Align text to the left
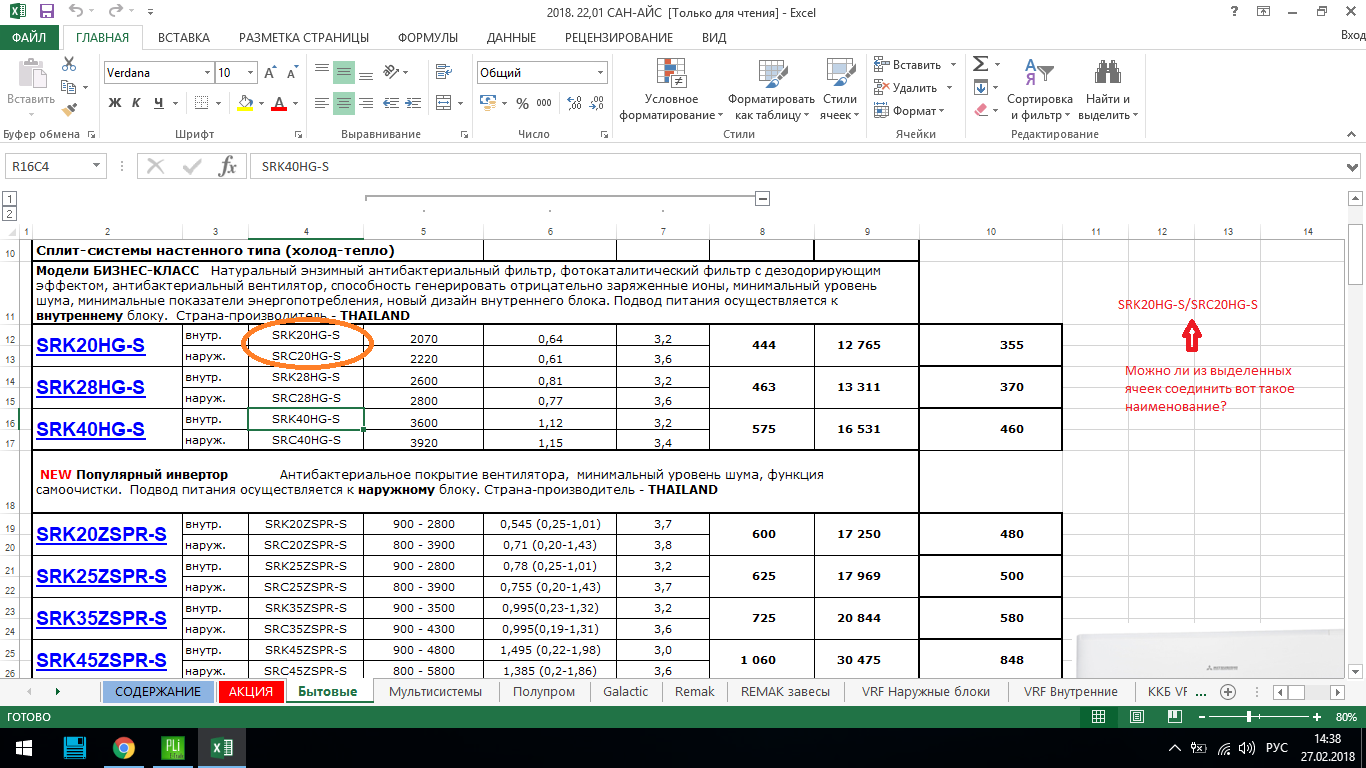The height and width of the screenshot is (768, 1366). [x=320, y=102]
